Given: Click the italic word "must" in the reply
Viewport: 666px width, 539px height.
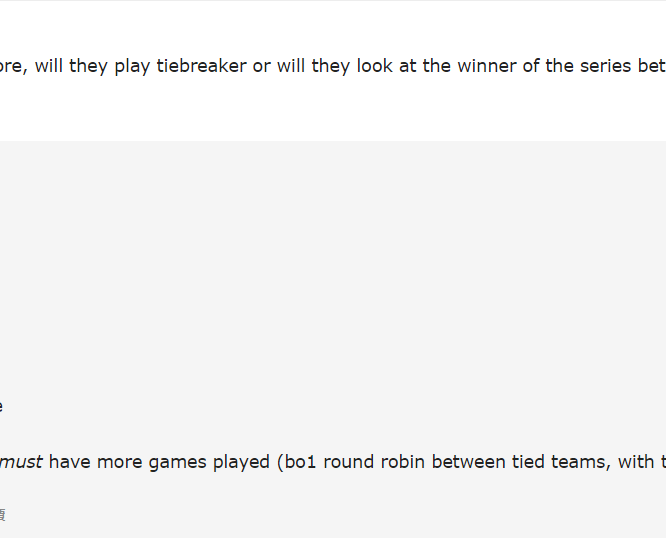Looking at the screenshot, I should [x=21, y=462].
